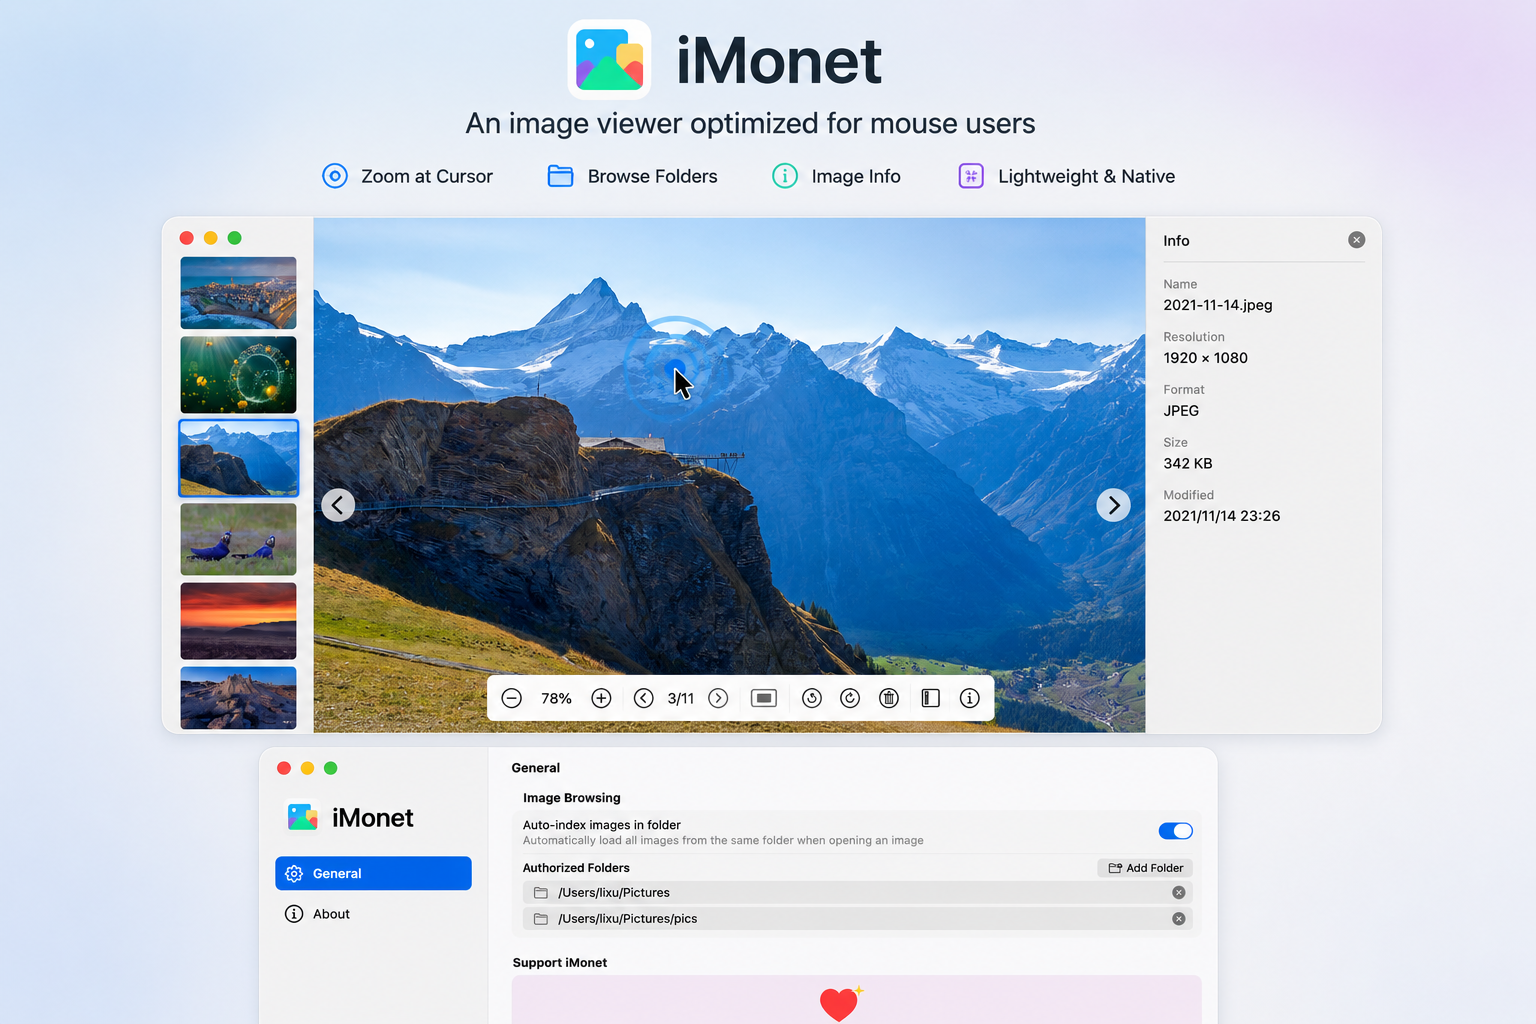
Task: Click the Browse Folders folder icon
Action: pos(560,176)
